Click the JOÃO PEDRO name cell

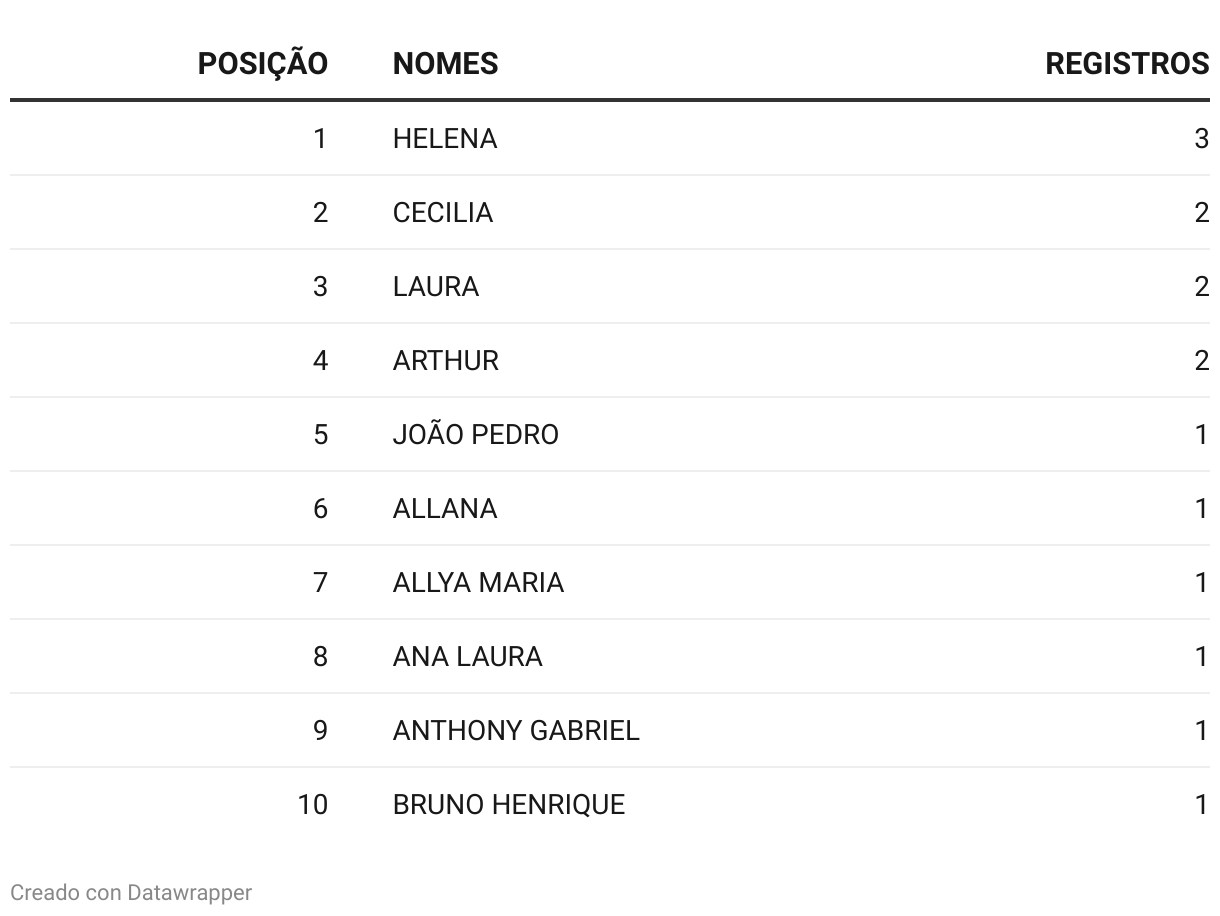476,435
